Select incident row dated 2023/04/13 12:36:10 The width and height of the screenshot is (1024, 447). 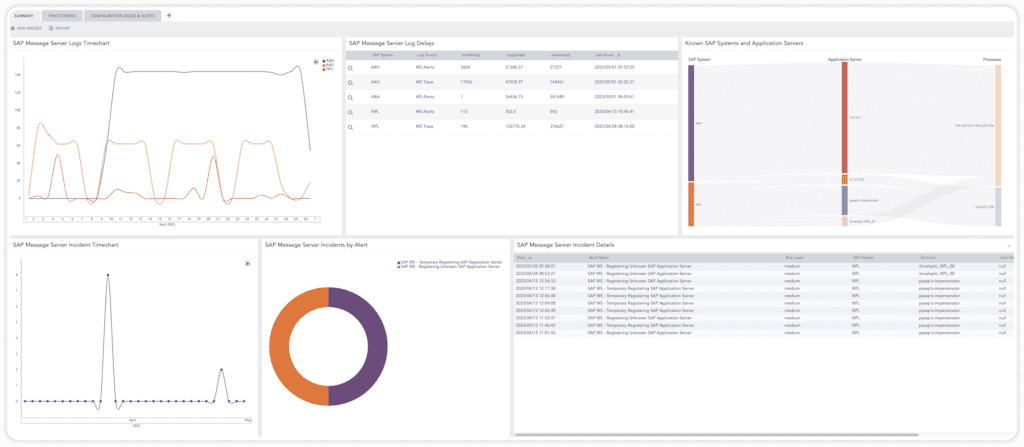coord(763,281)
